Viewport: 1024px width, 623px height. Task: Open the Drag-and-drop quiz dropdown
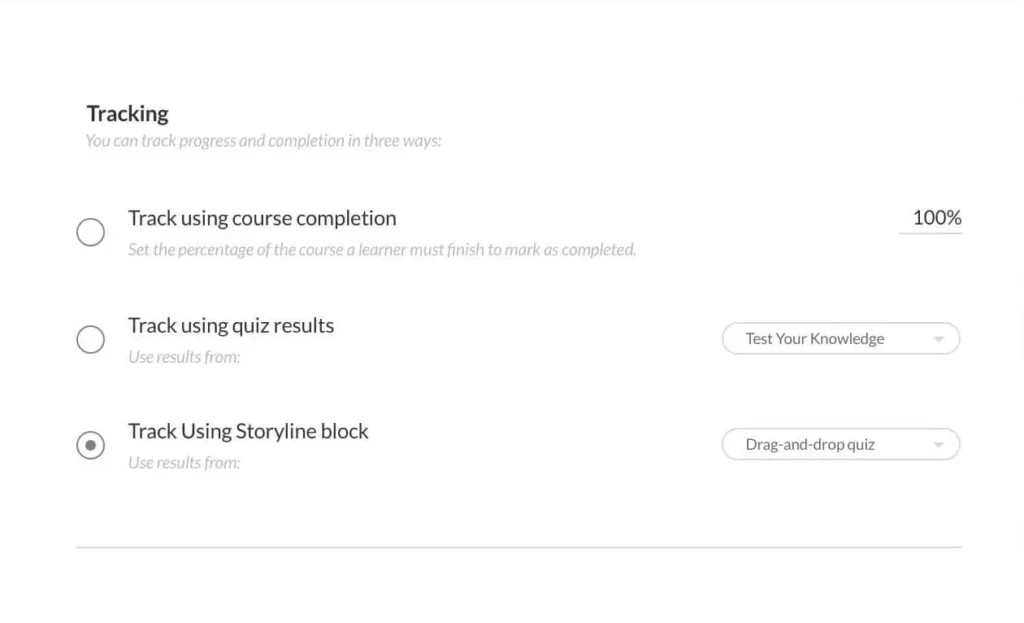coord(840,445)
